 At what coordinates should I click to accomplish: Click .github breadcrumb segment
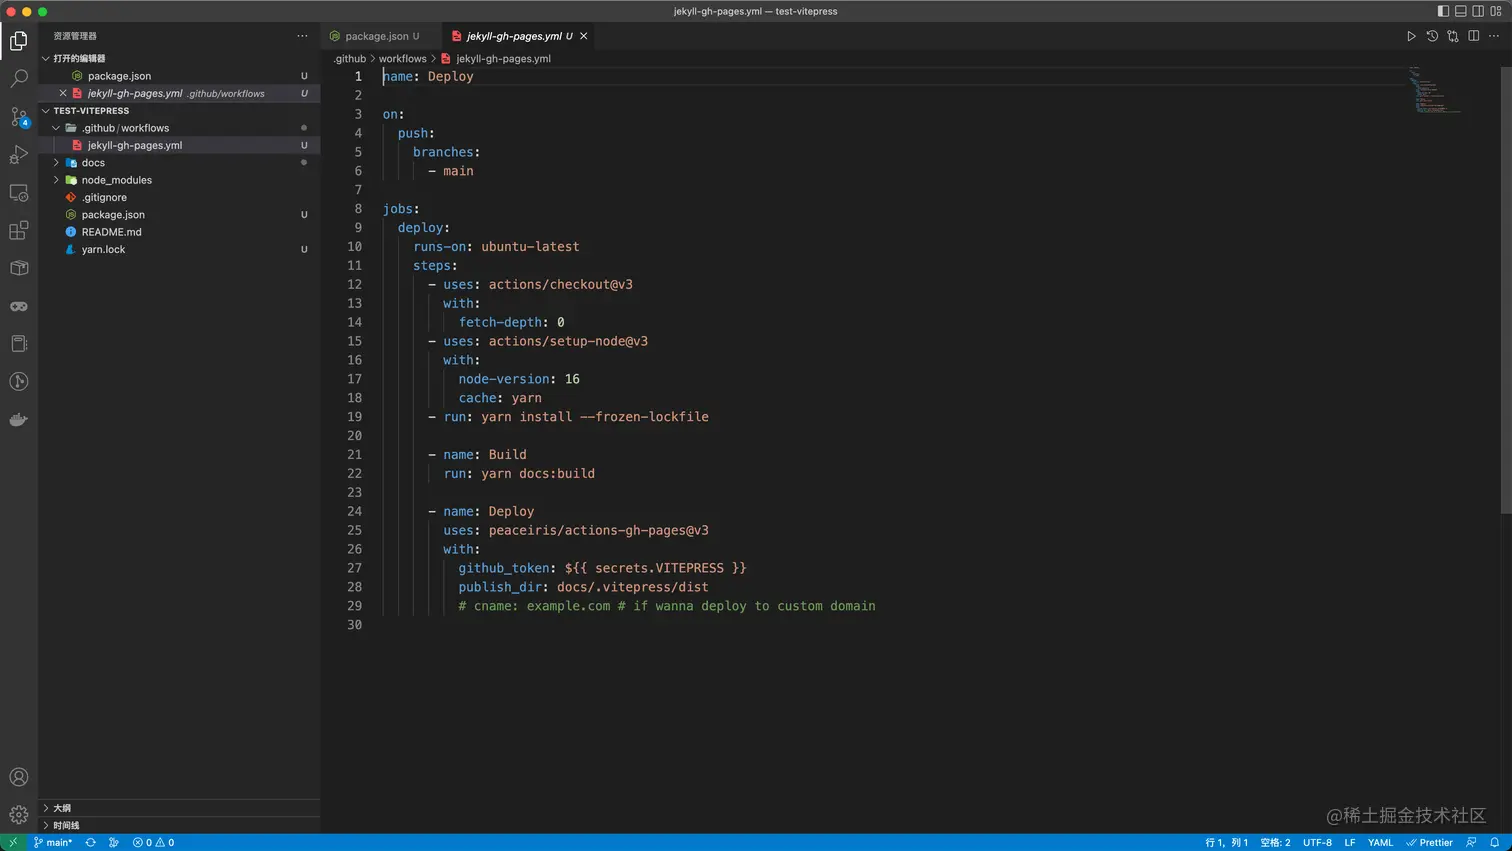(349, 58)
